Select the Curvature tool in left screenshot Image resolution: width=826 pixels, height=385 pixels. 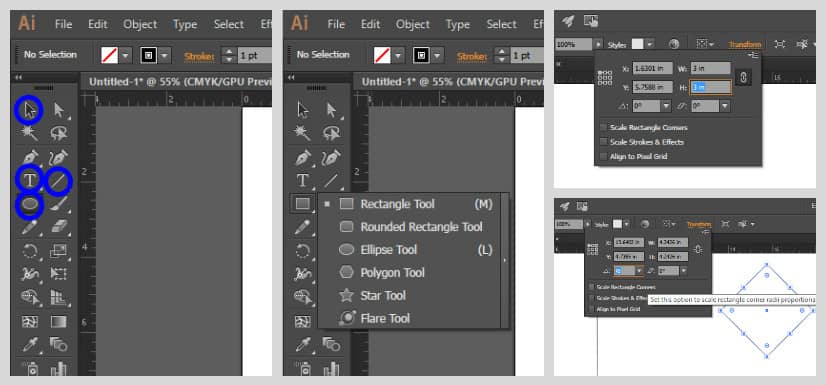tap(59, 157)
